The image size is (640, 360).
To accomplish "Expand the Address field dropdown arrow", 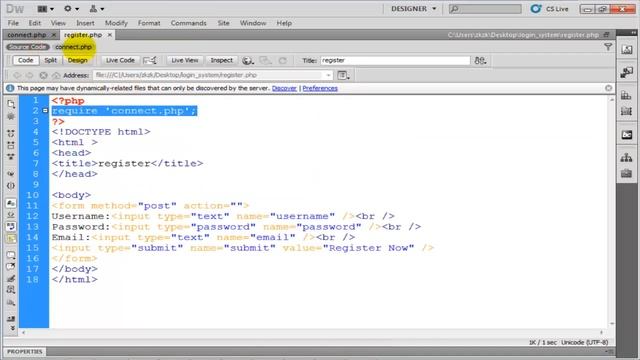I will pyautogui.click(x=328, y=75).
